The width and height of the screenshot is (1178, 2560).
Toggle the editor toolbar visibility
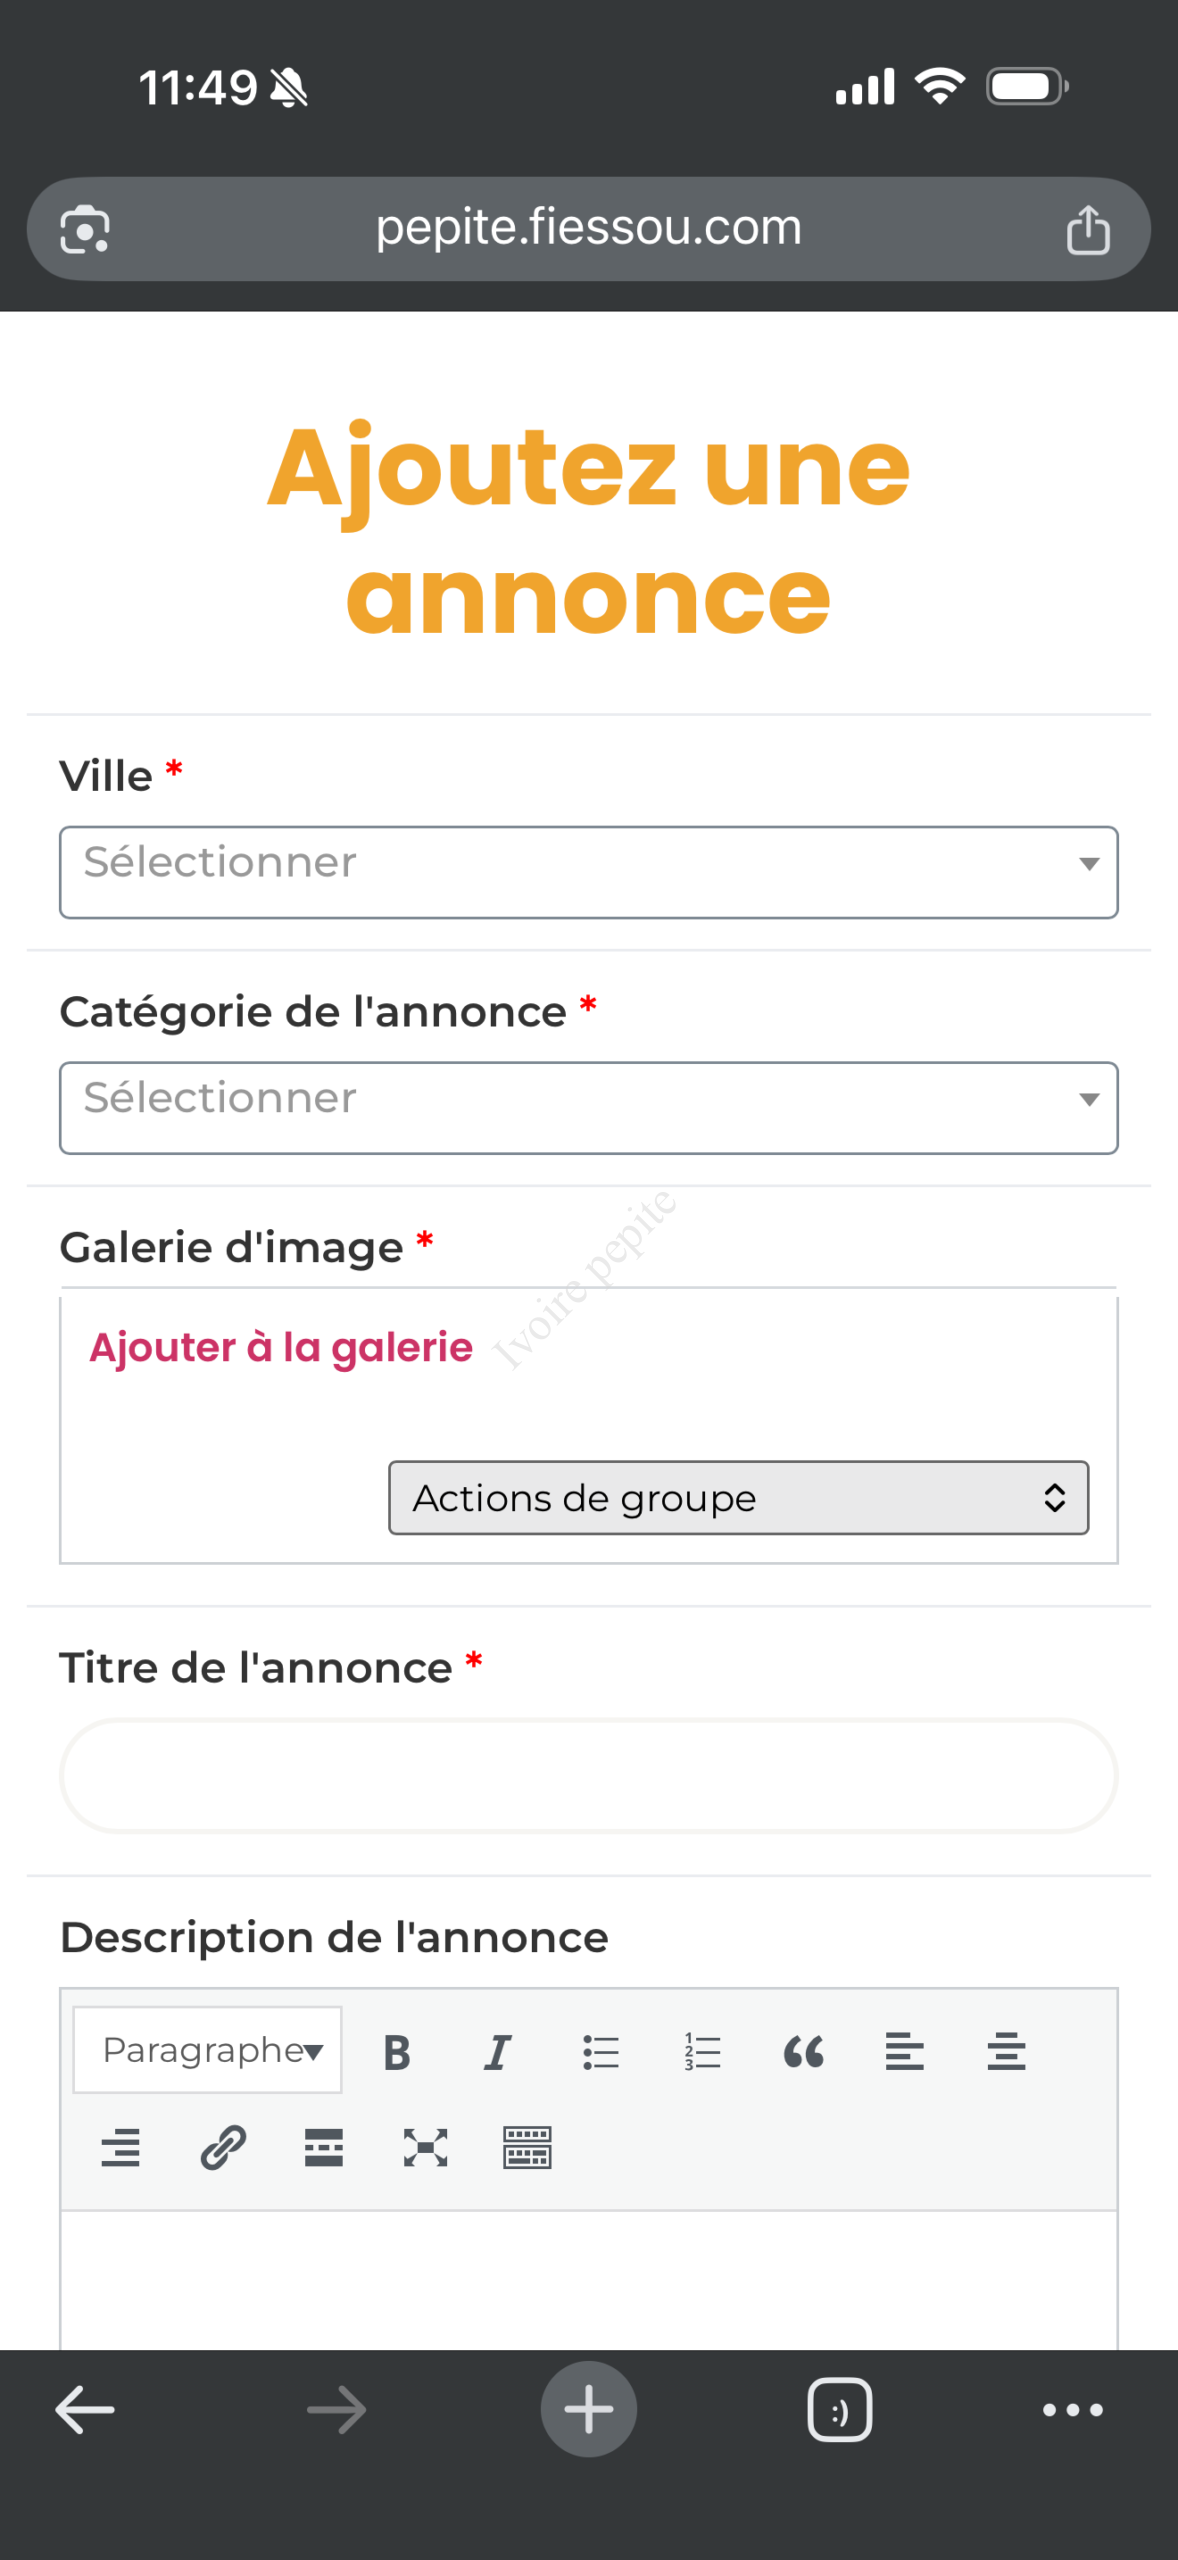pyautogui.click(x=527, y=2147)
